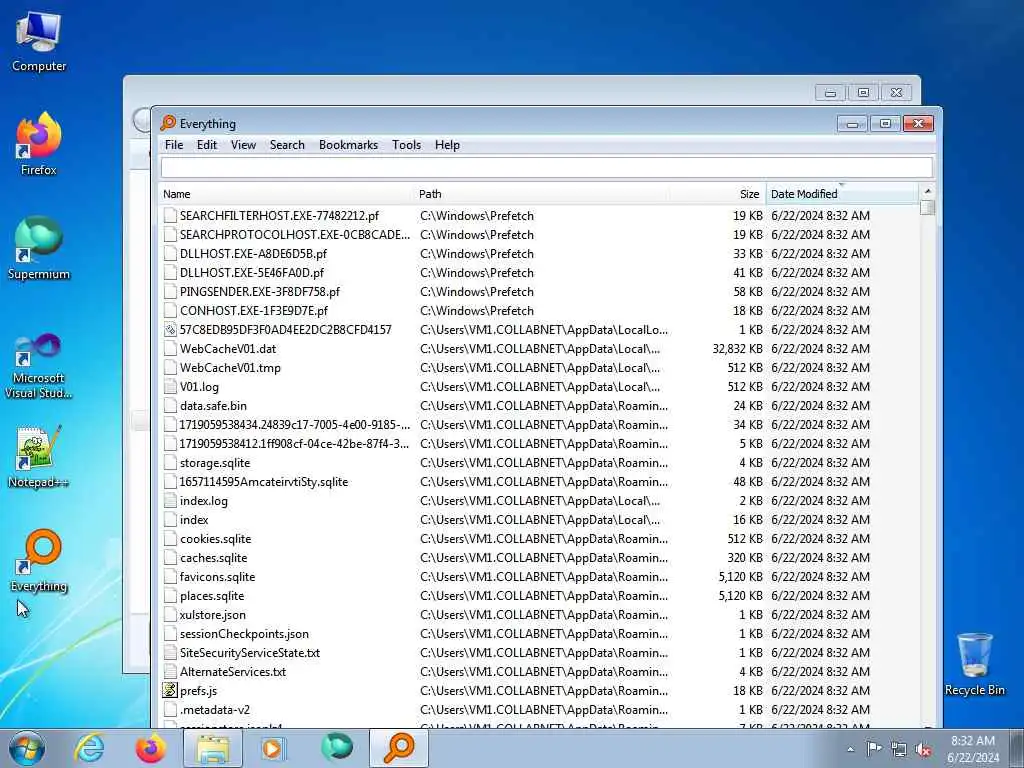Open the Search menu
The image size is (1024, 768).
pos(287,145)
